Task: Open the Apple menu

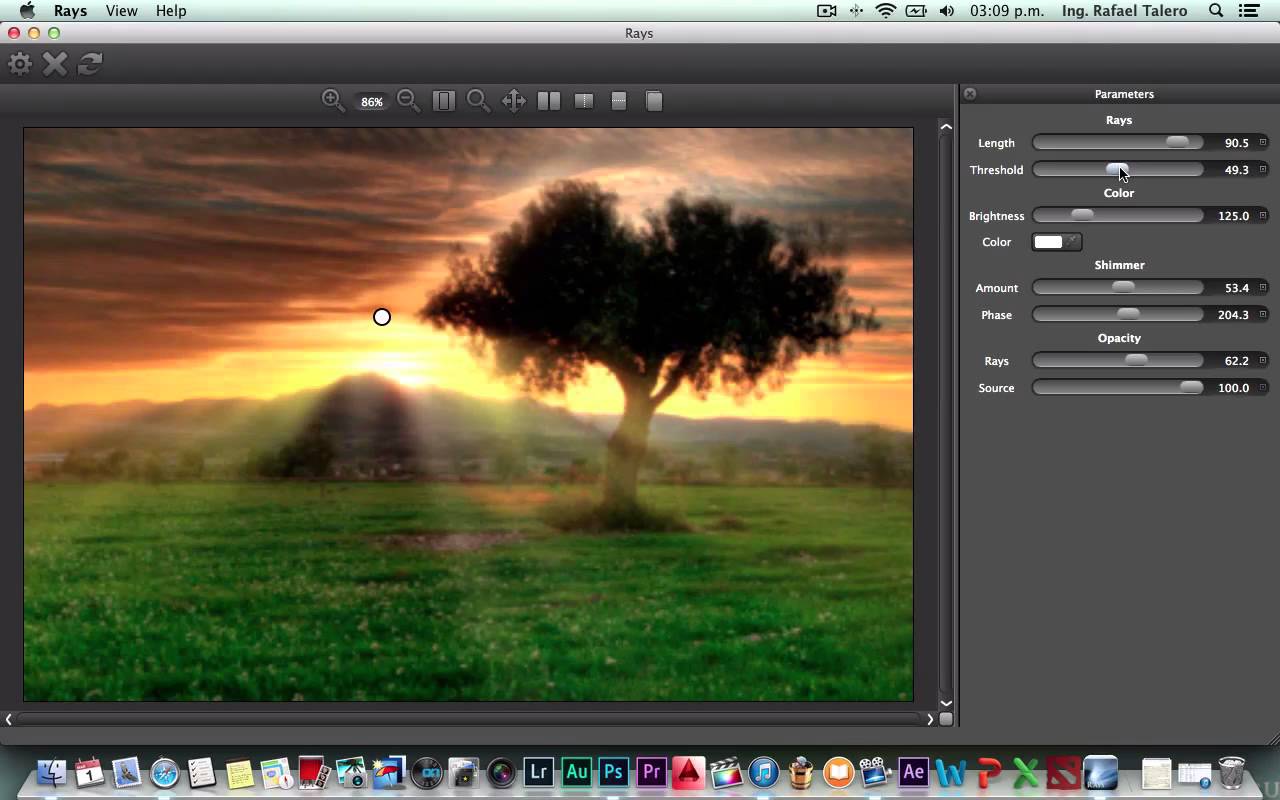Action: click(27, 11)
